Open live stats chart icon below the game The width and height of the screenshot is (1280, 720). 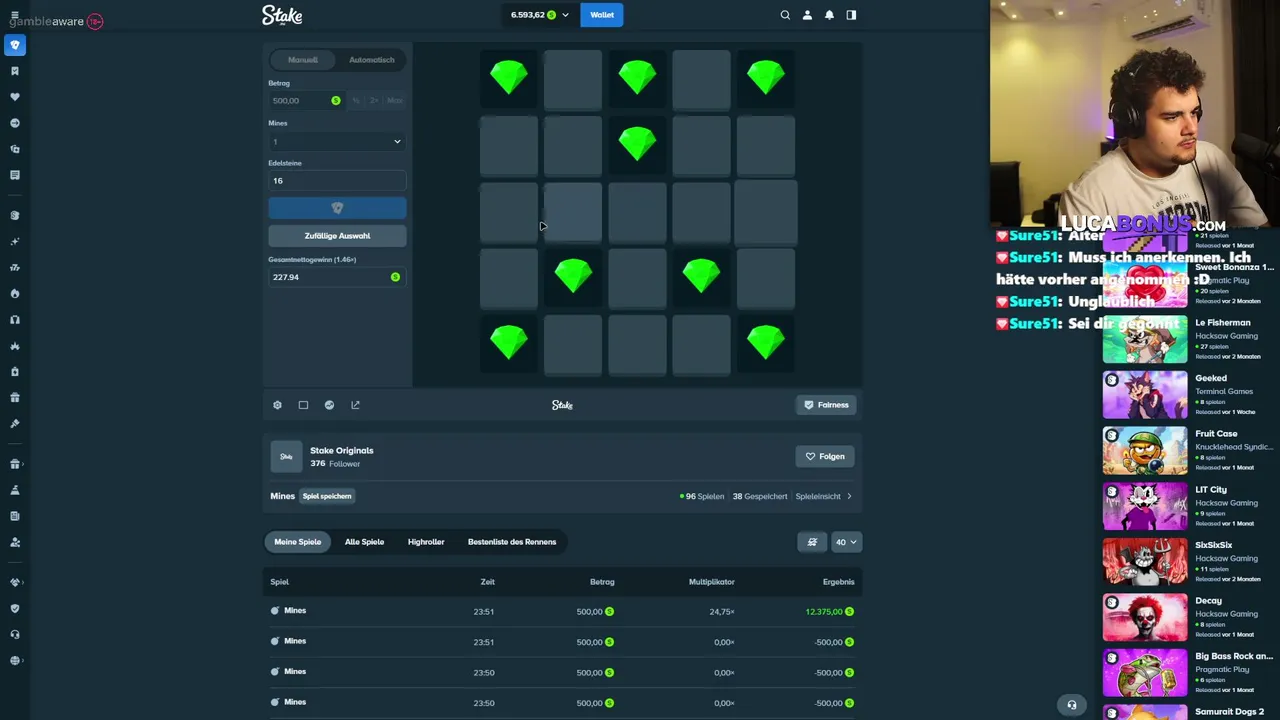[329, 405]
